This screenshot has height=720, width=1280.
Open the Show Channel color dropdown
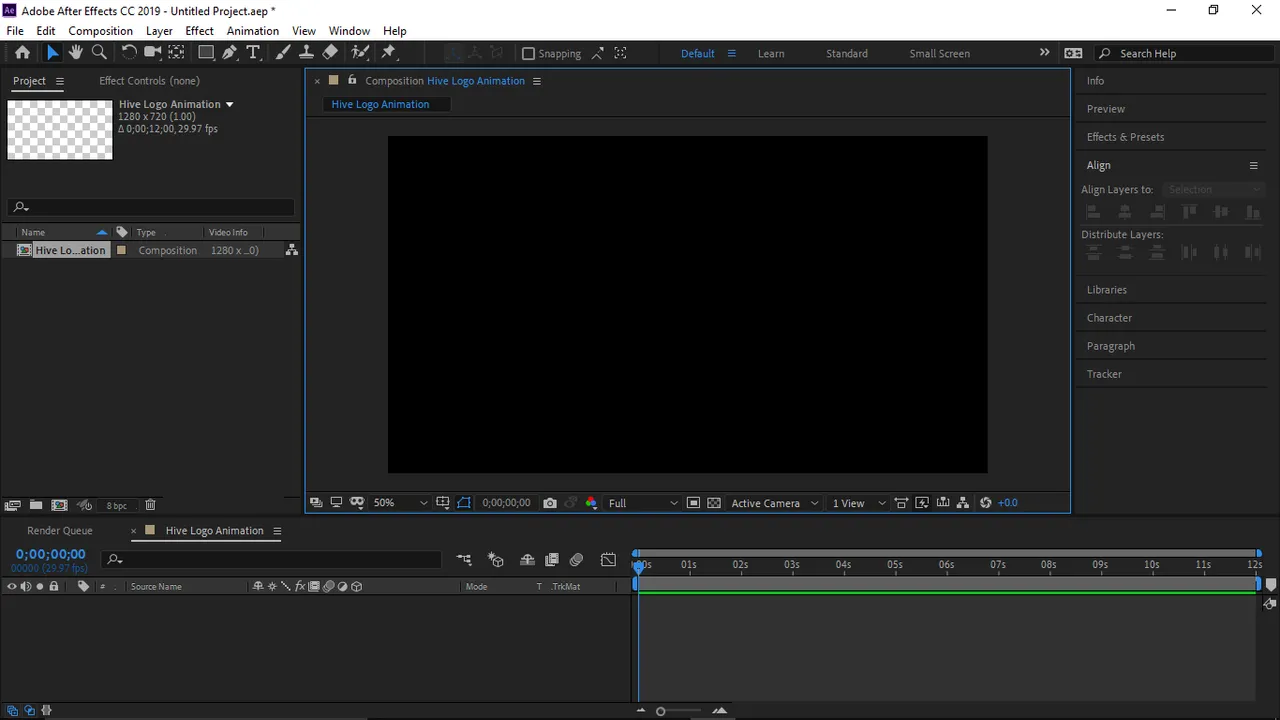591,503
